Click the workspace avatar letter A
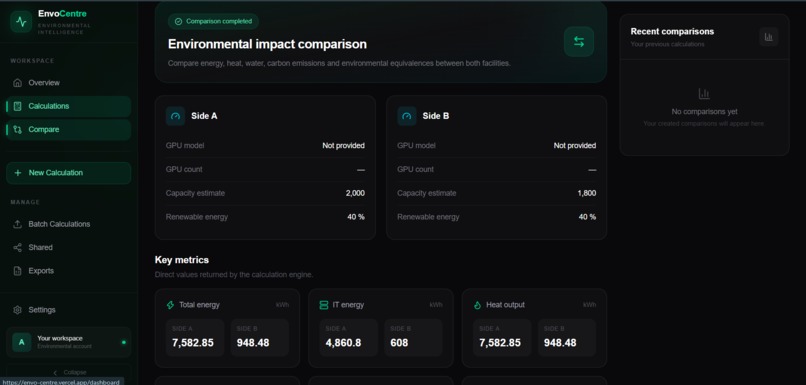 pos(22,342)
